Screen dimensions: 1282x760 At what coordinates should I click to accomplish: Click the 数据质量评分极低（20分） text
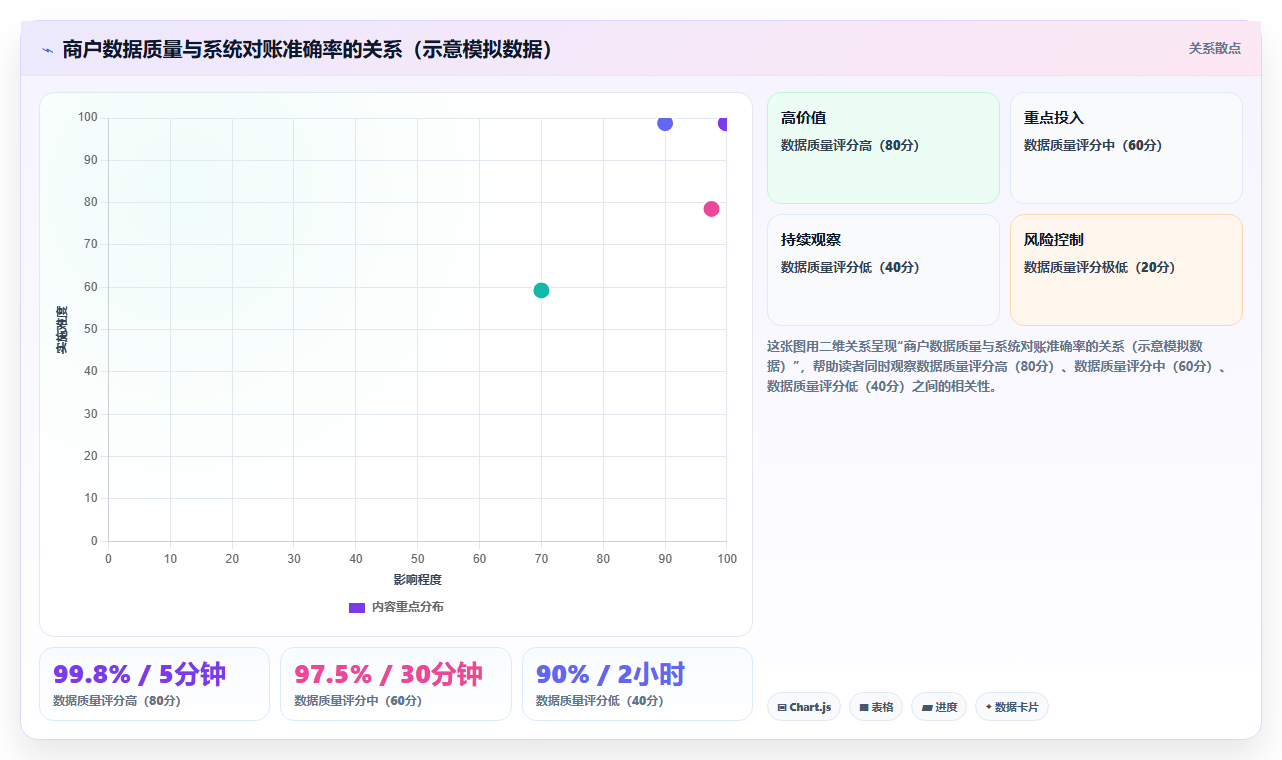tap(1100, 267)
